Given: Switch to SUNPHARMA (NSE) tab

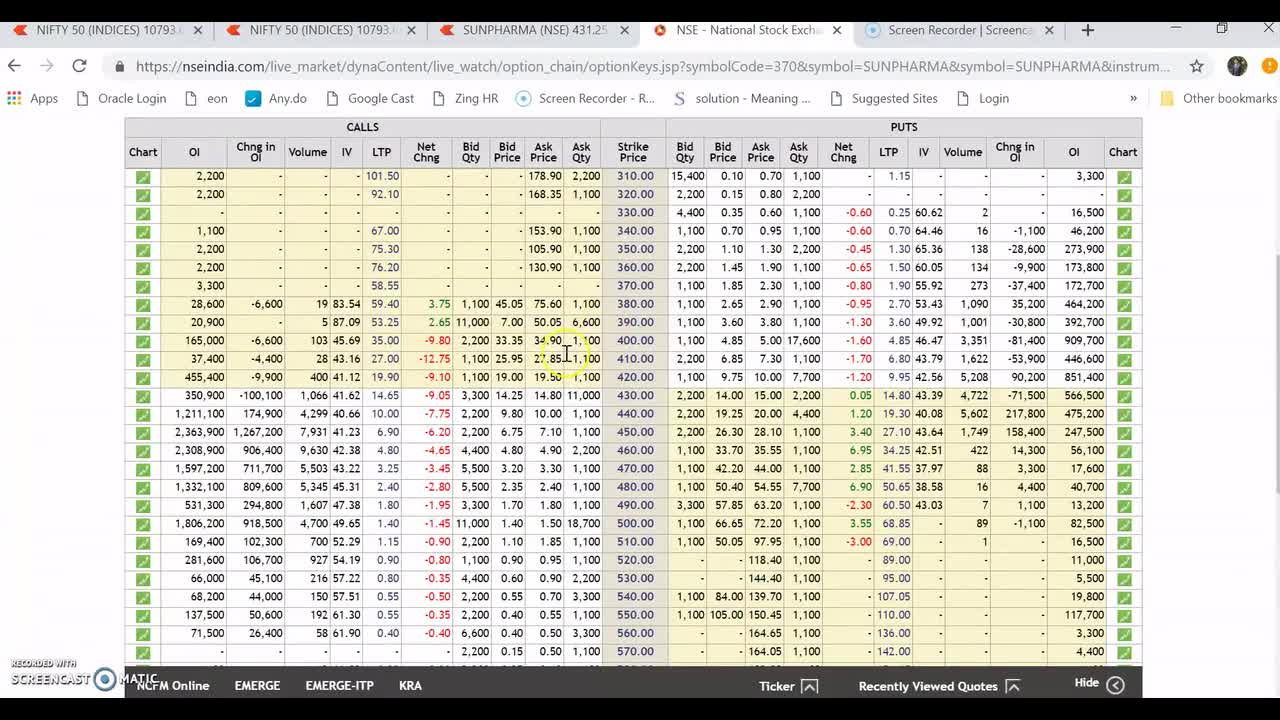Looking at the screenshot, I should pos(533,30).
